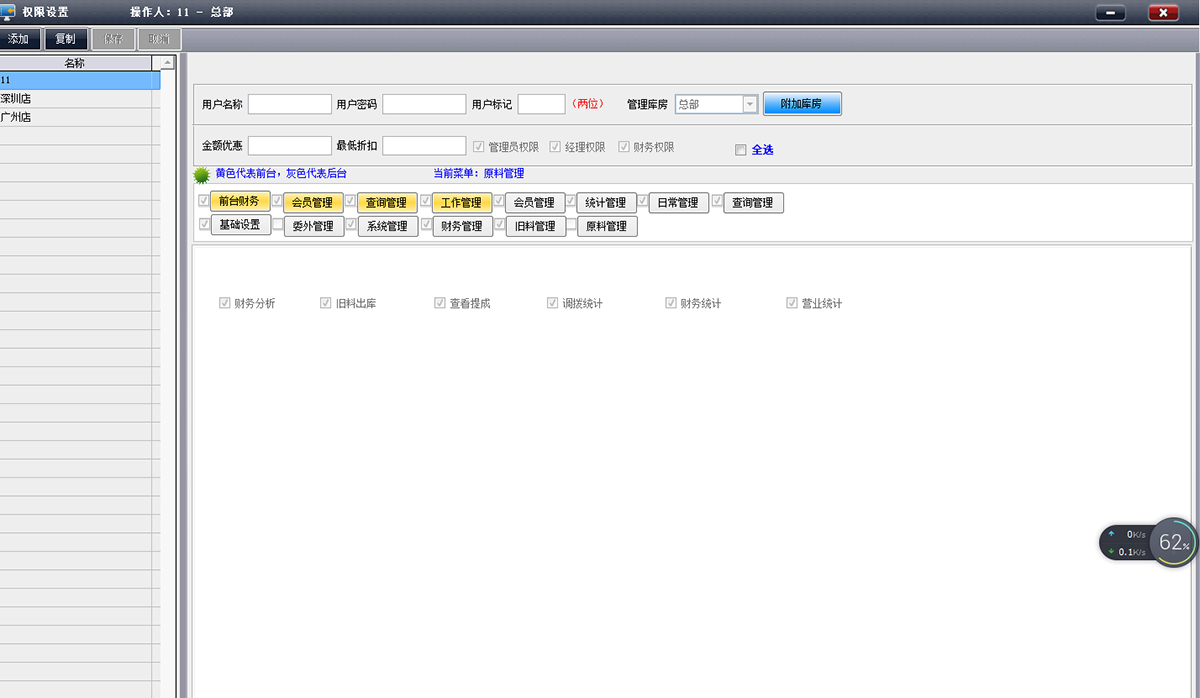Click the 添加 toolbar button
The height and width of the screenshot is (698, 1200).
(x=20, y=39)
